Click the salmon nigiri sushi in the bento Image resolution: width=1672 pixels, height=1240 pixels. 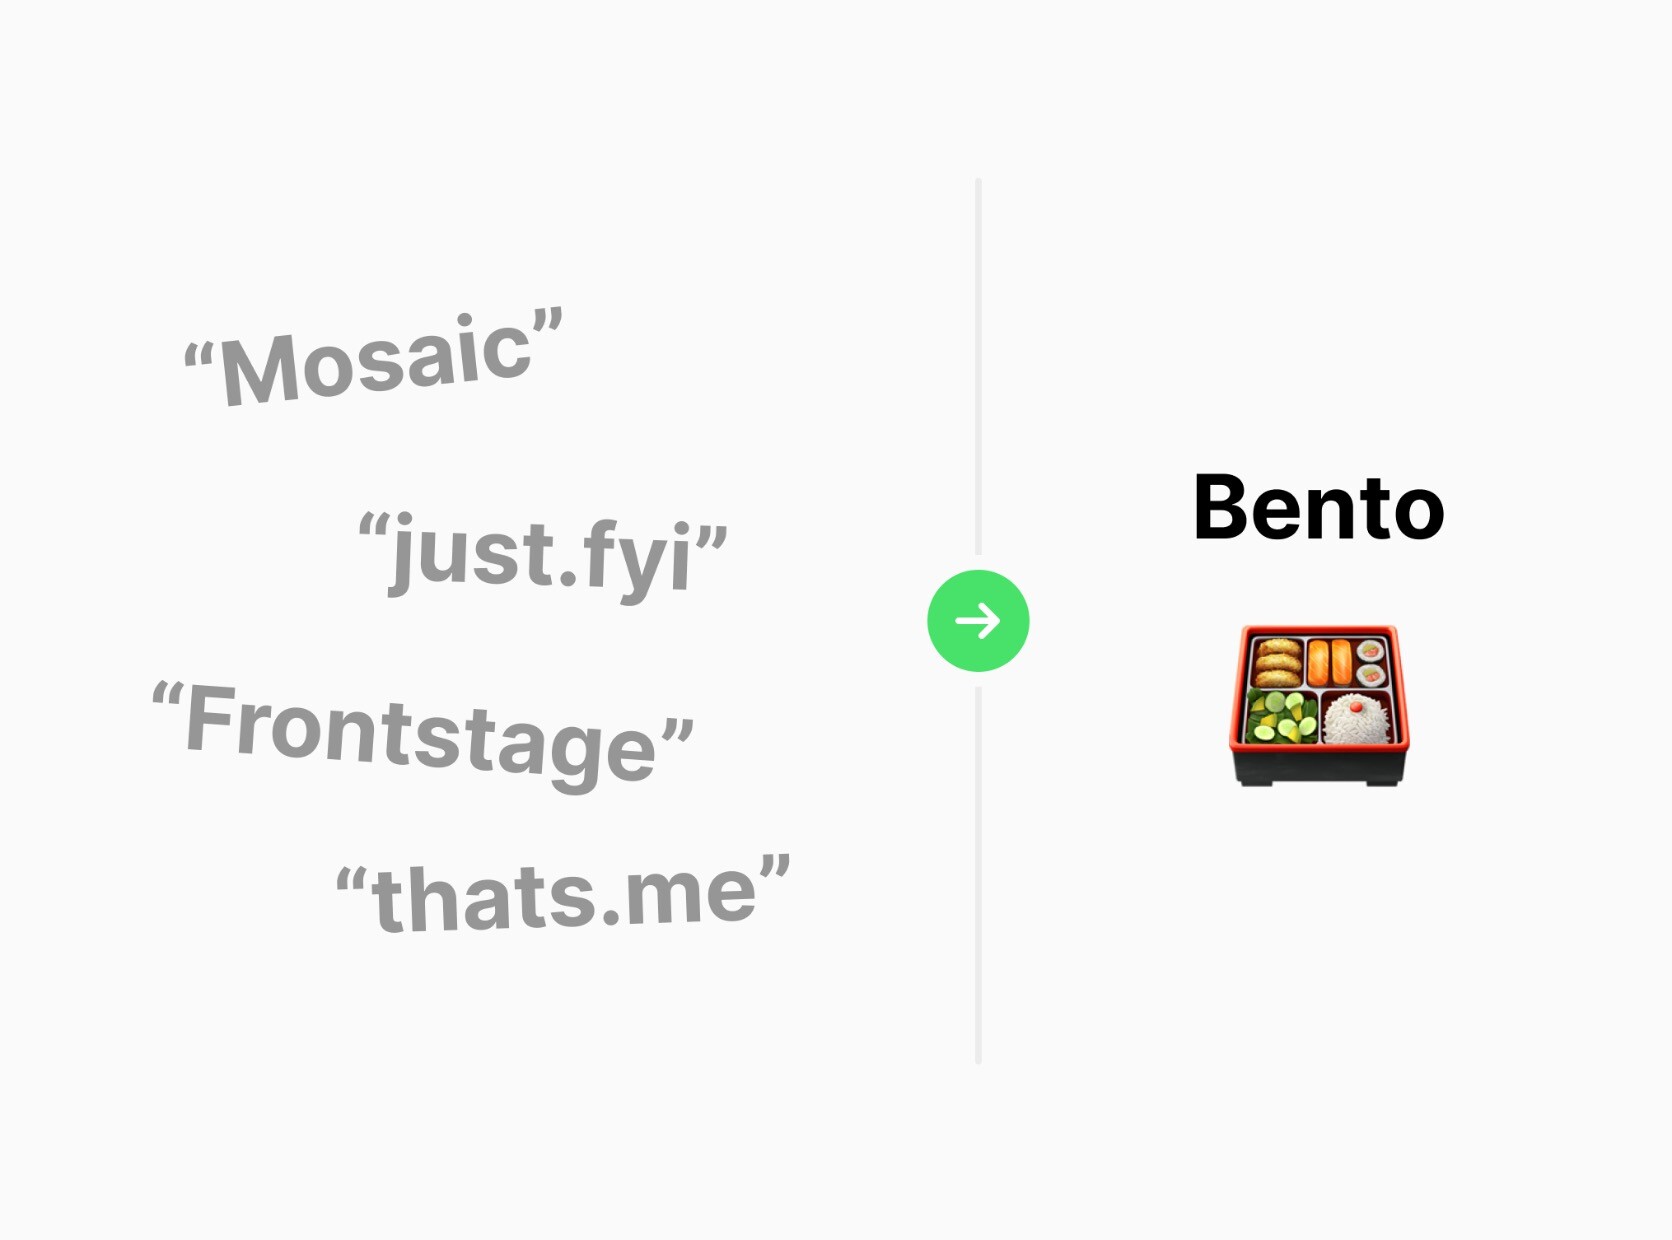click(x=1330, y=661)
